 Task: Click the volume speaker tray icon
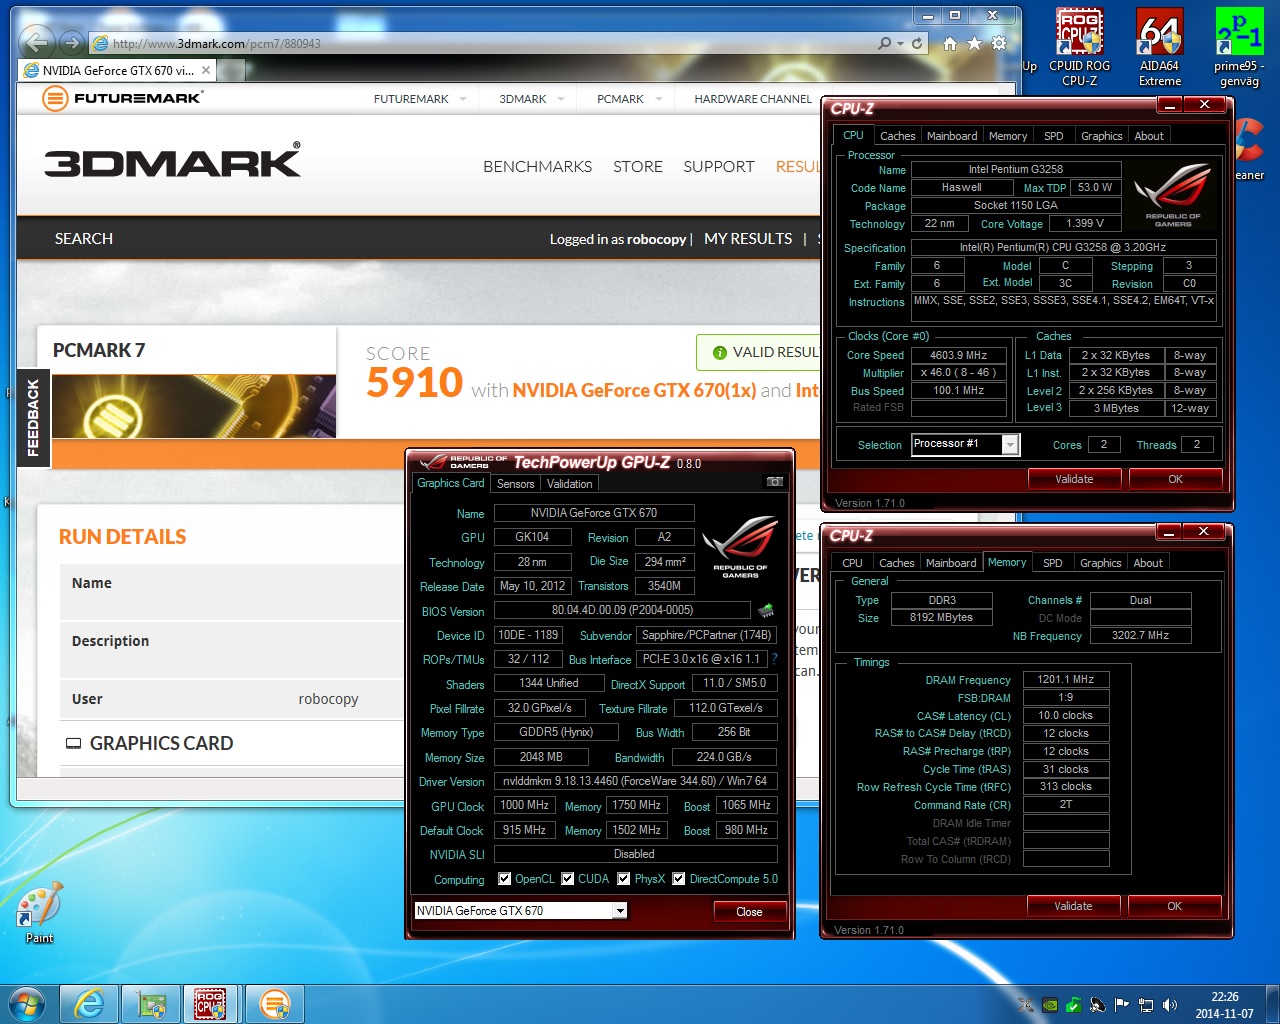click(x=1170, y=1005)
